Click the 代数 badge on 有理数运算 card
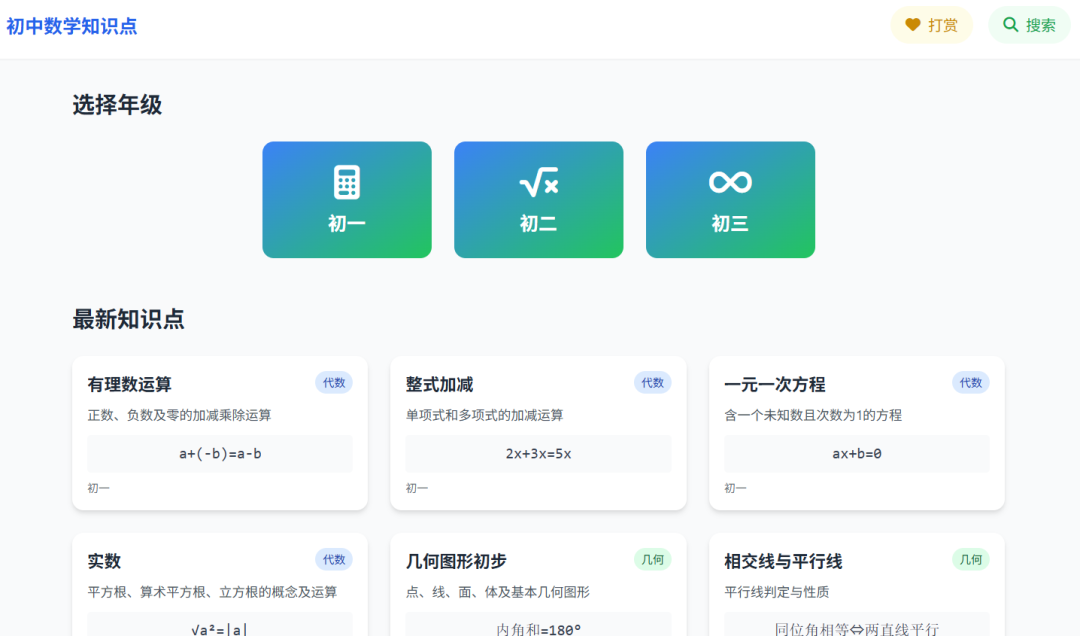Image resolution: width=1080 pixels, height=636 pixels. coord(333,383)
